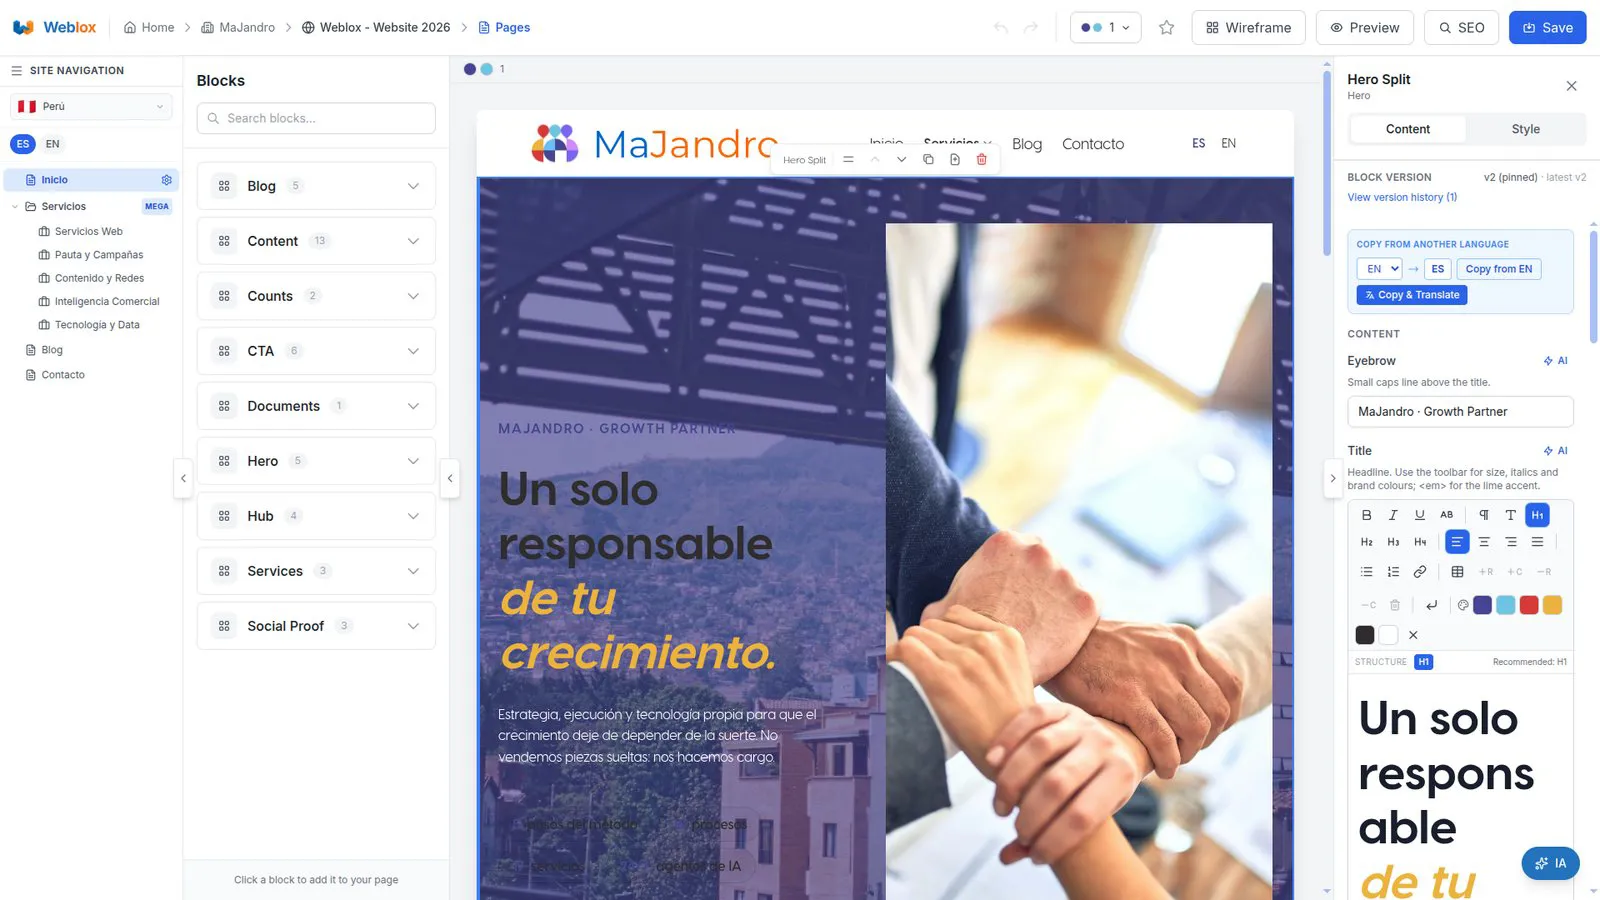The image size is (1600, 900).
Task: Set title structure to H1
Action: click(1423, 662)
